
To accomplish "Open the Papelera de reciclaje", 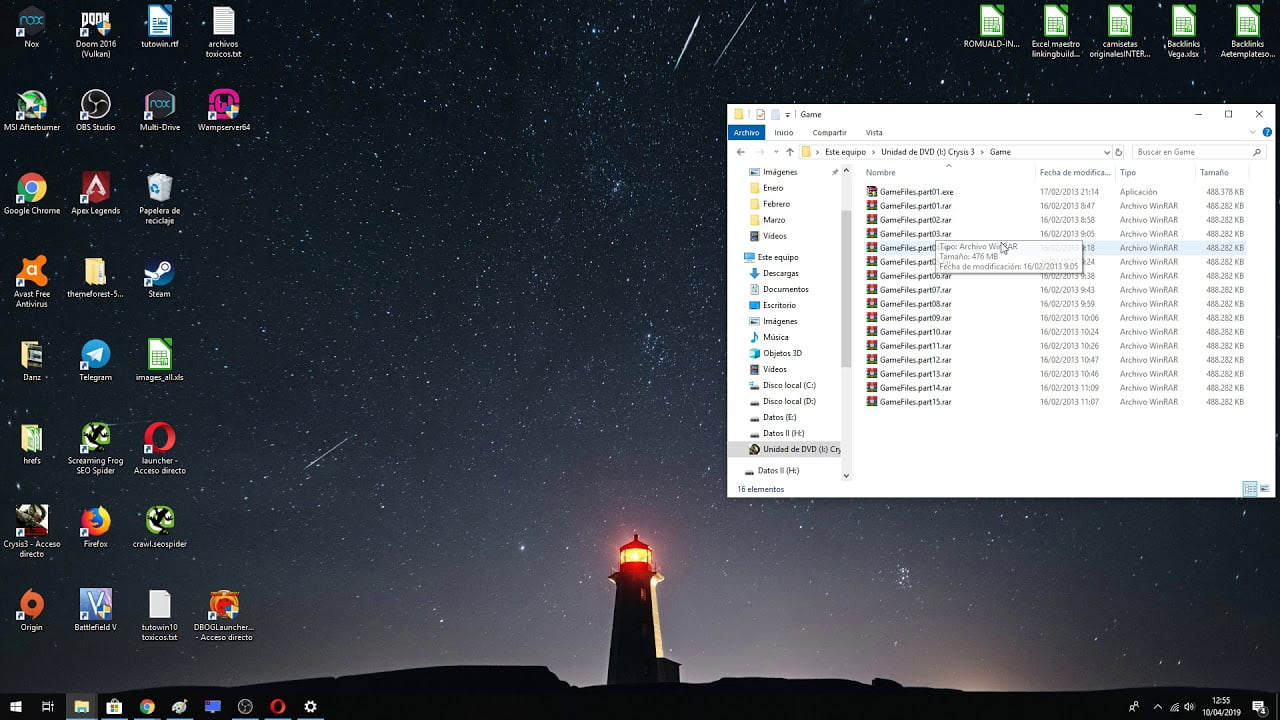I will coord(158,188).
